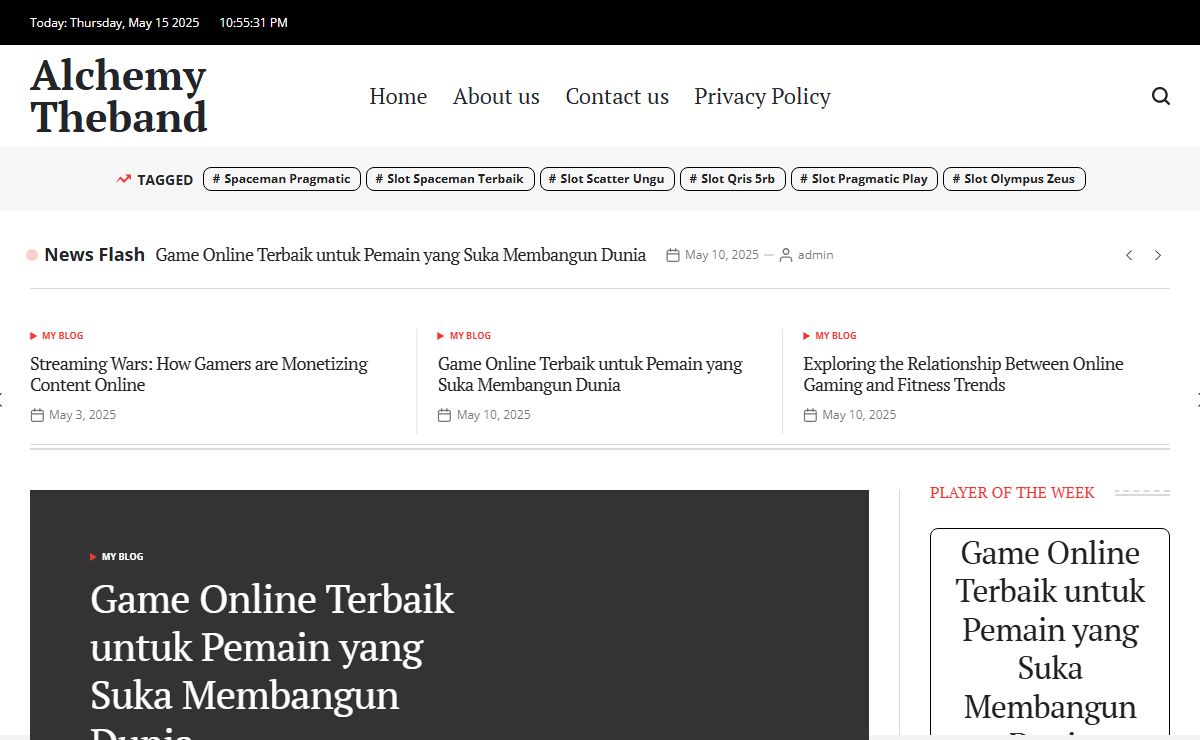The height and width of the screenshot is (740, 1200).
Task: Click the trending arrow icon beside TAGGED
Action: (123, 179)
